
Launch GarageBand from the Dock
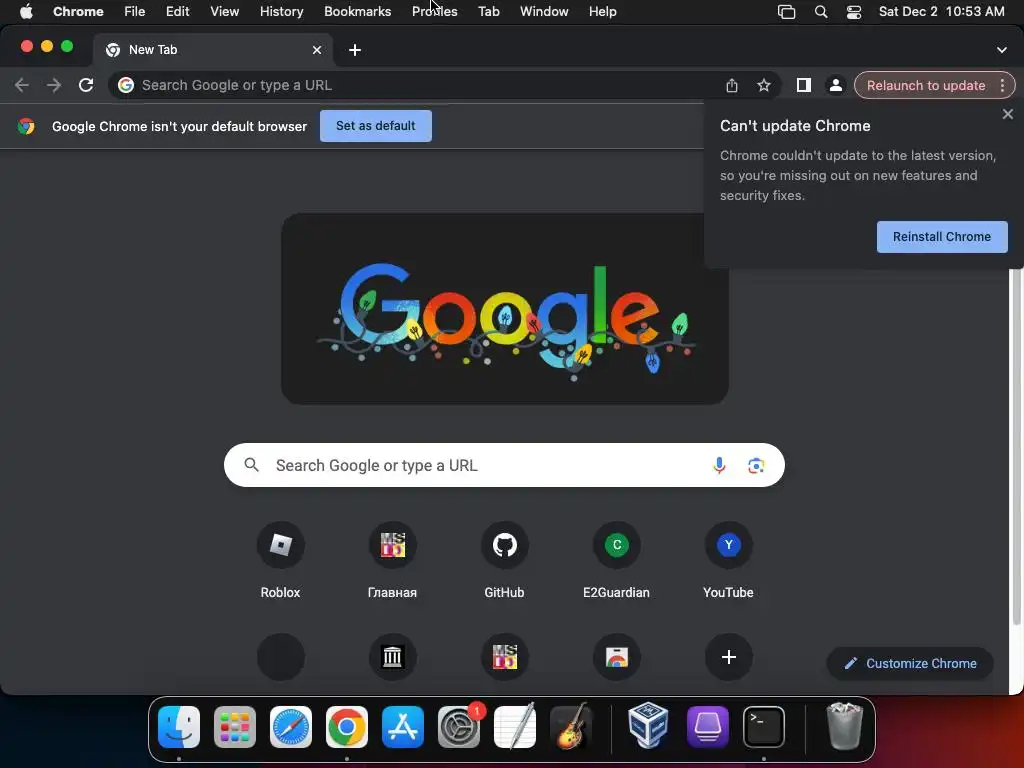[571, 727]
